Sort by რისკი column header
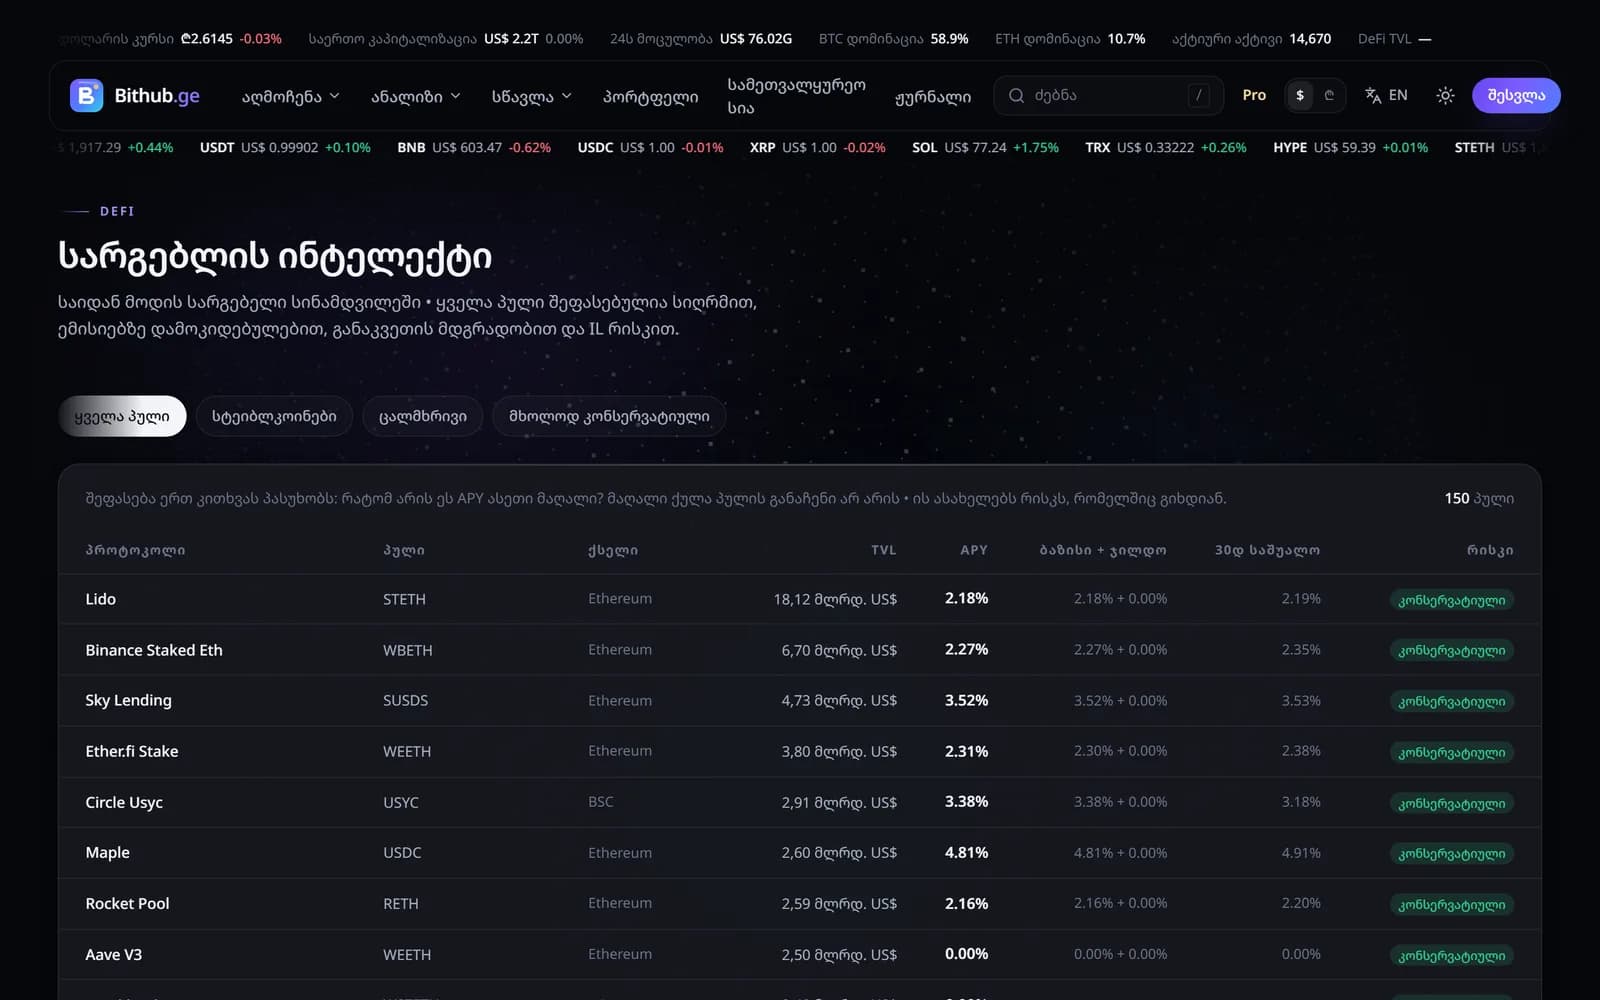 pos(1490,550)
